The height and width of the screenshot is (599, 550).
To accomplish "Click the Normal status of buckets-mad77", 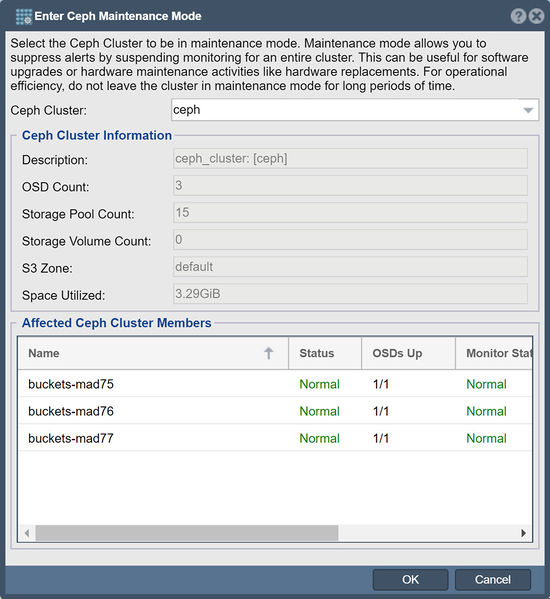I will coord(319,439).
